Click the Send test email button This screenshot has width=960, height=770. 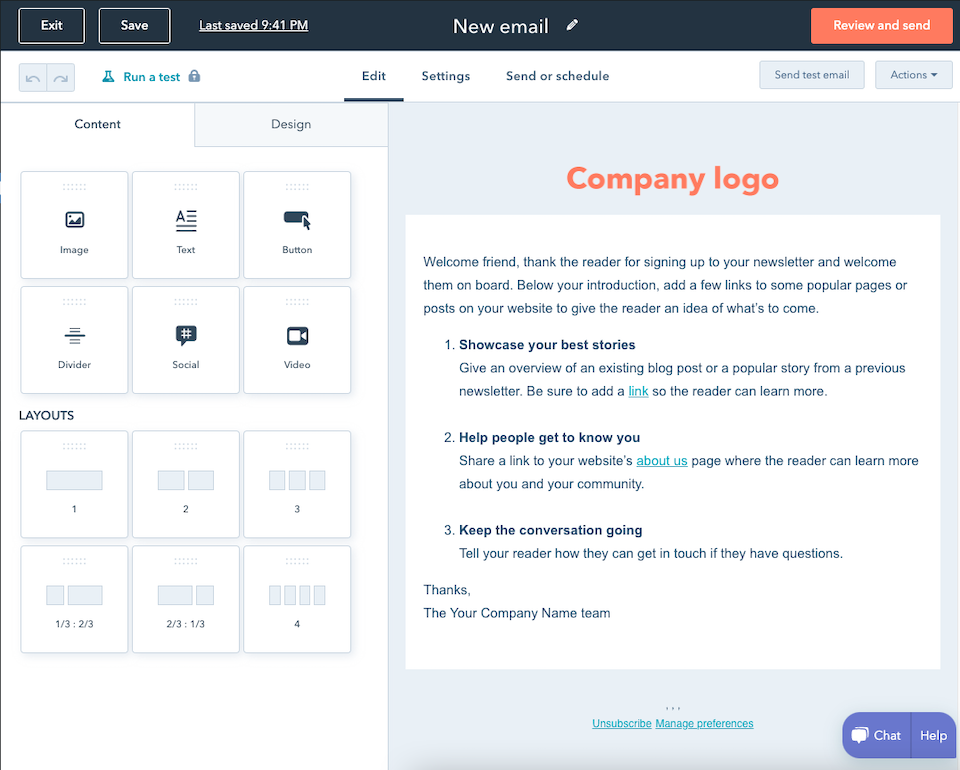click(811, 74)
